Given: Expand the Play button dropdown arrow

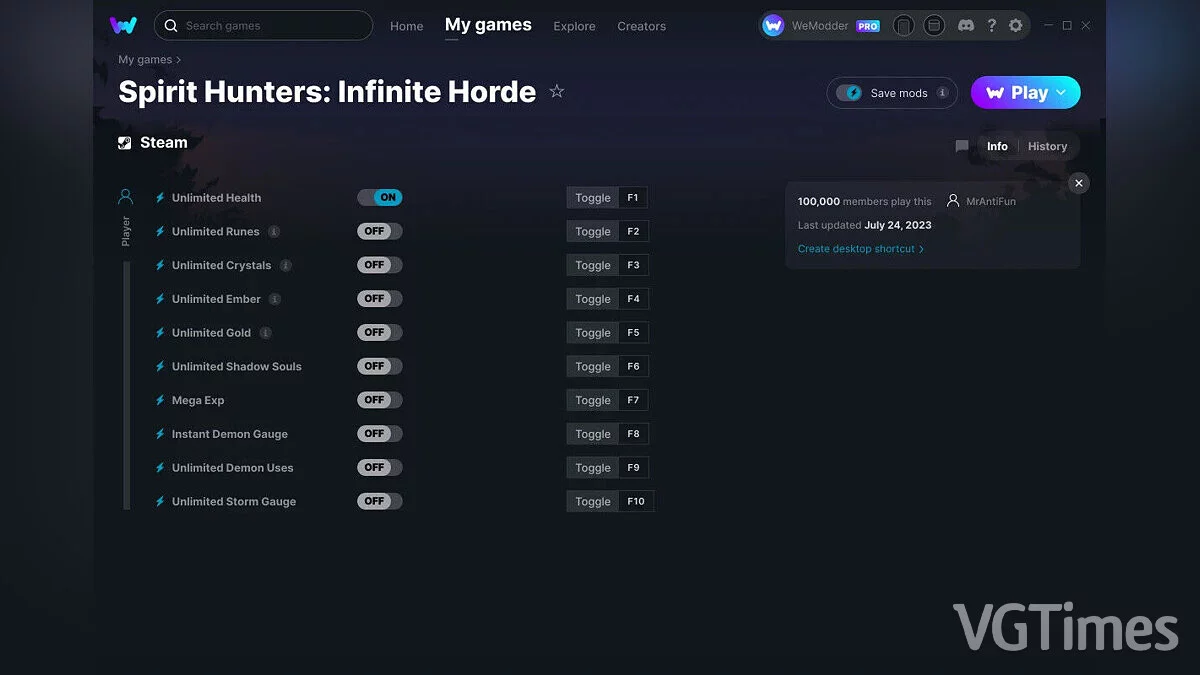Looking at the screenshot, I should 1062,92.
